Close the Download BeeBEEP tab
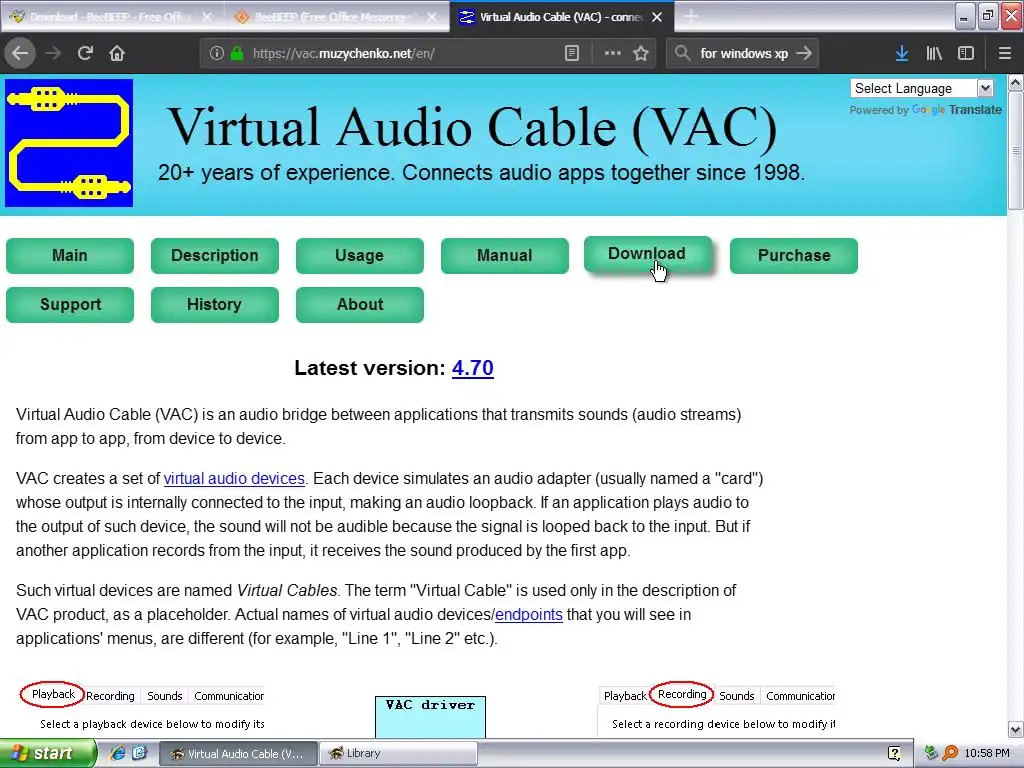Screen dimensions: 1024x768 tap(206, 17)
